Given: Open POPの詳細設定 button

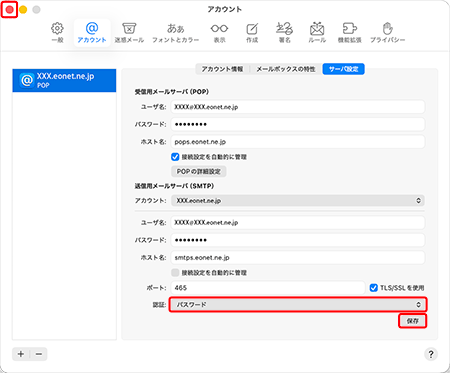Looking at the screenshot, I should click(x=199, y=171).
